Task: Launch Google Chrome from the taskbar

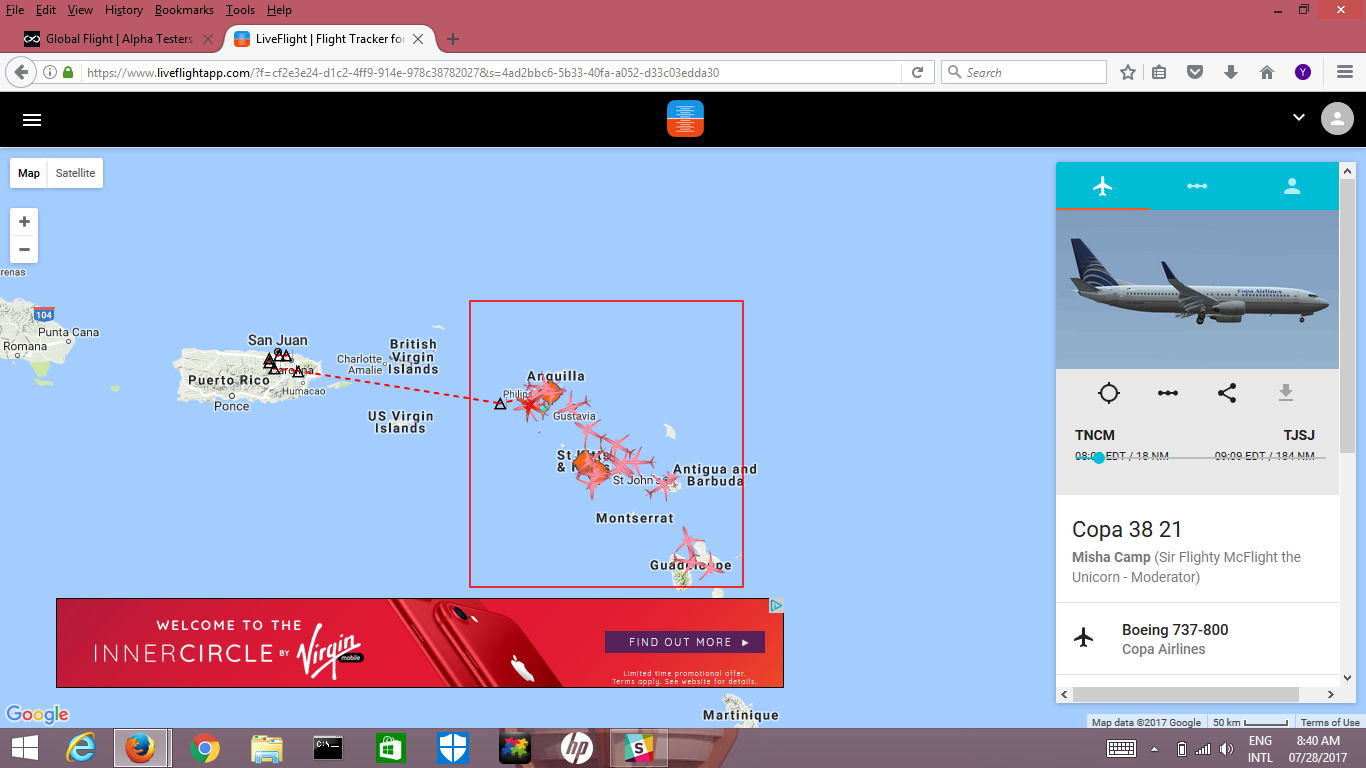Action: coord(205,748)
